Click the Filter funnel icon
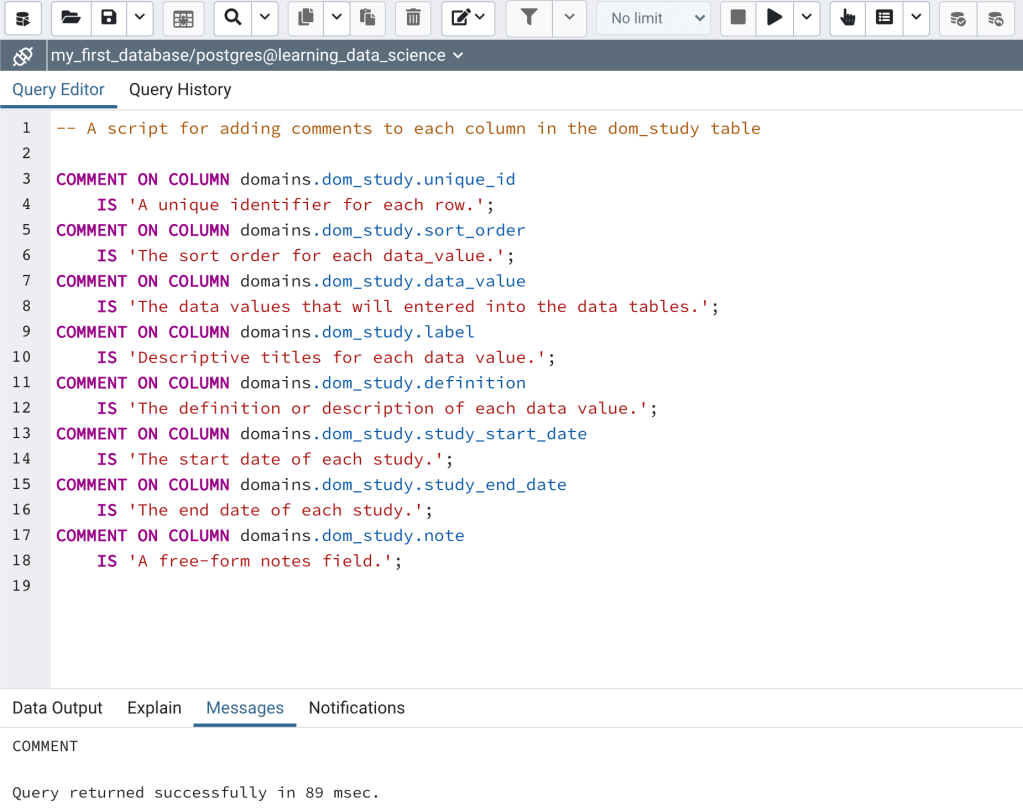Image resolution: width=1023 pixels, height=812 pixels. click(x=529, y=18)
